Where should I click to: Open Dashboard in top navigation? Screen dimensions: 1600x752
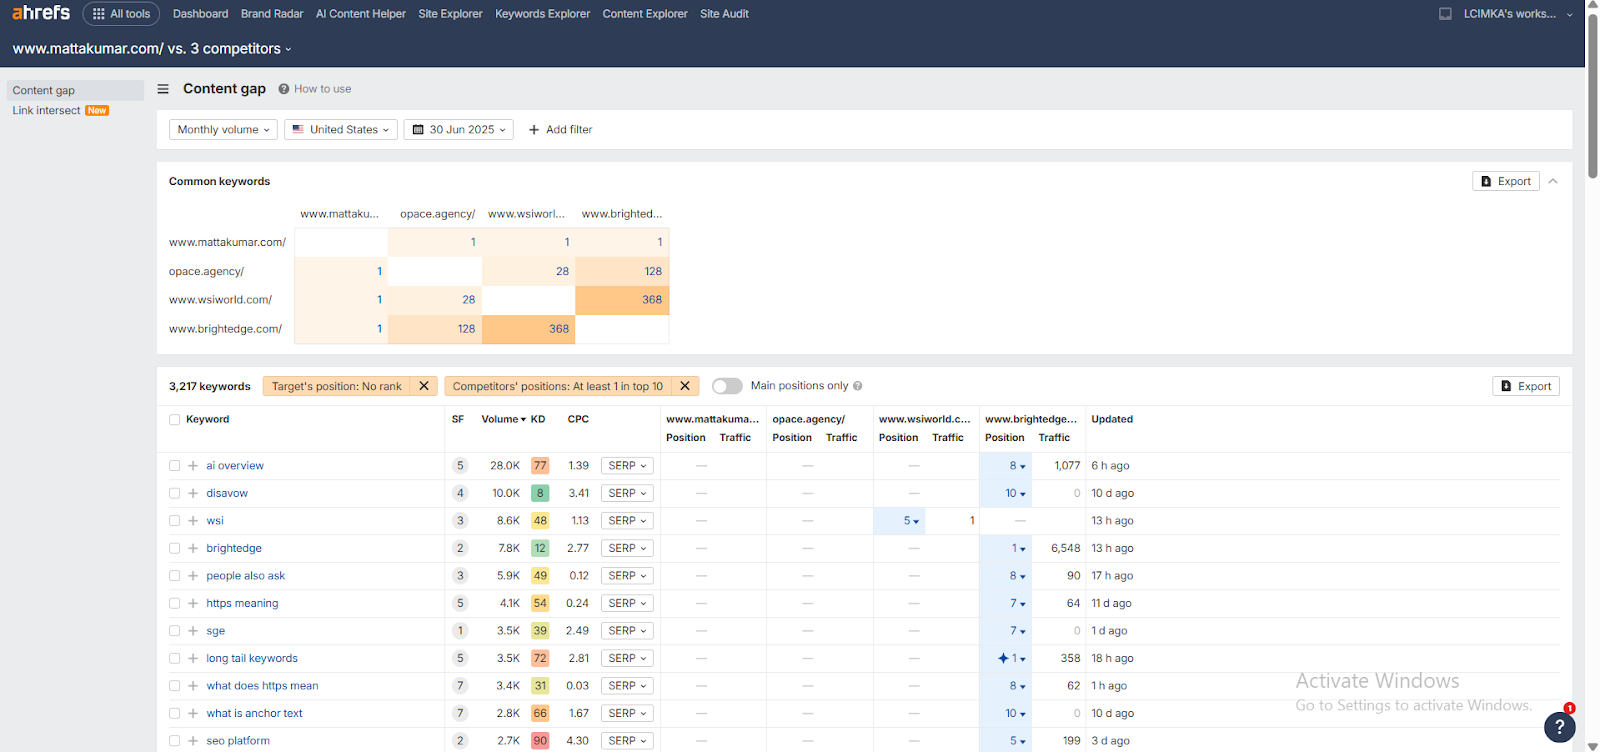(200, 14)
